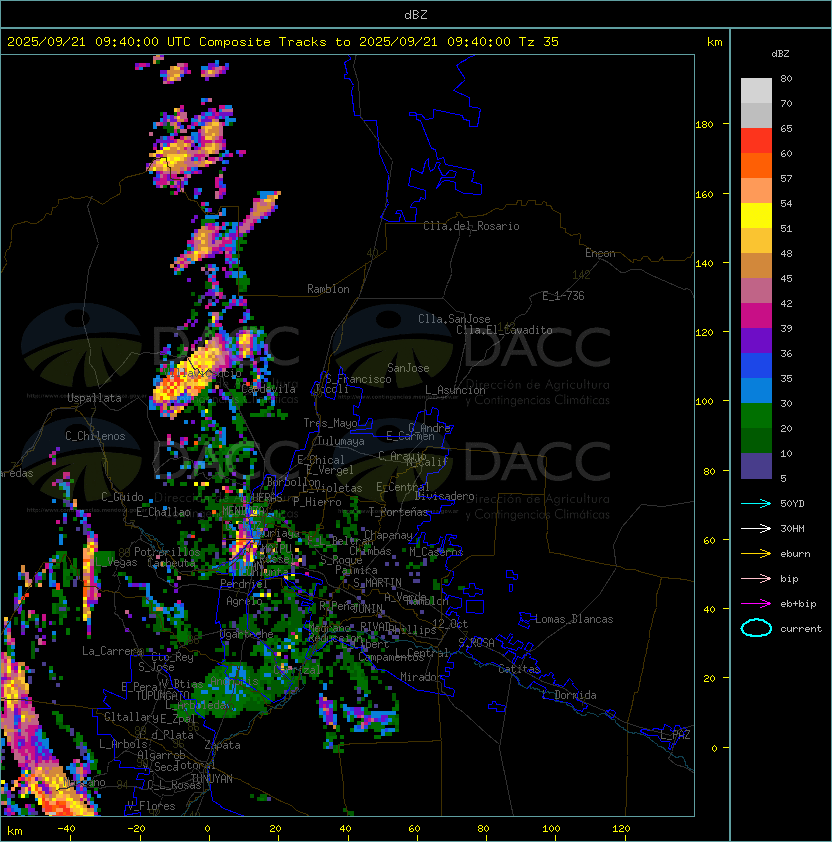The height and width of the screenshot is (842, 832).
Task: Click the green 20 dBZ legend swatch
Action: point(756,416)
